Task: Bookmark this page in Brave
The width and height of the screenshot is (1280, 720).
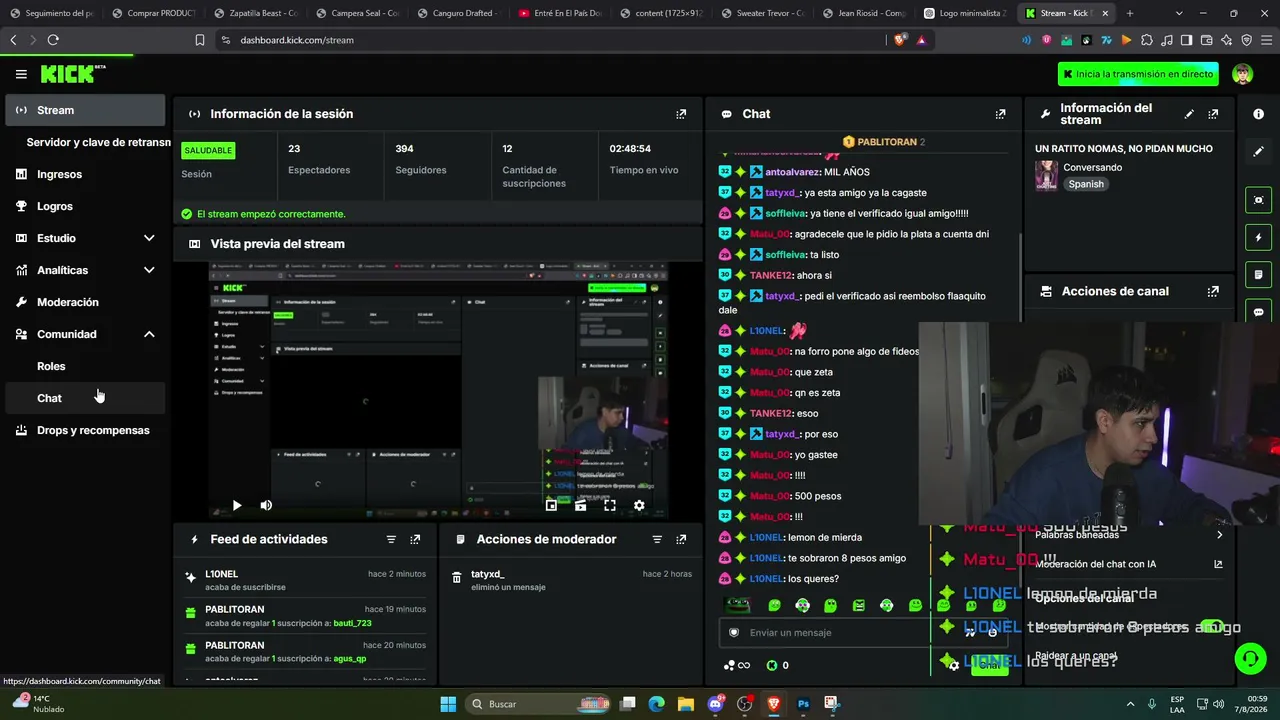Action: tap(200, 40)
